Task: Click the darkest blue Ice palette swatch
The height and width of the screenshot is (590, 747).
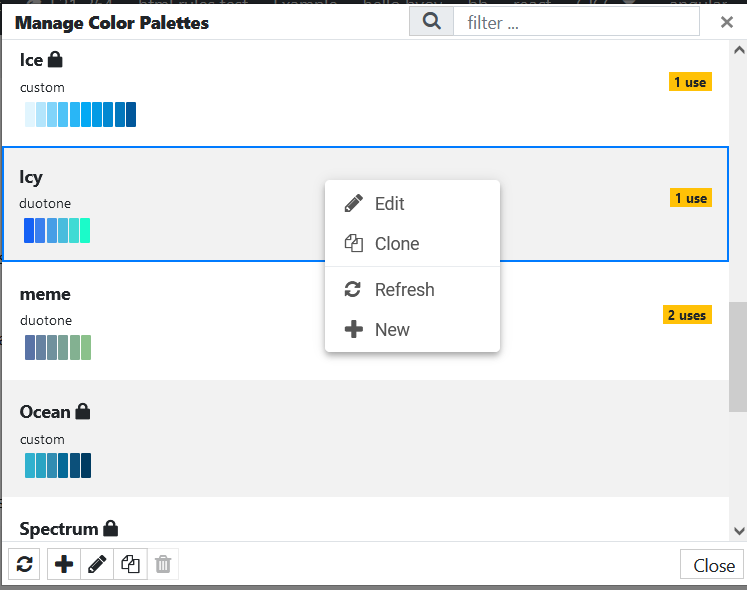Action: coord(131,114)
